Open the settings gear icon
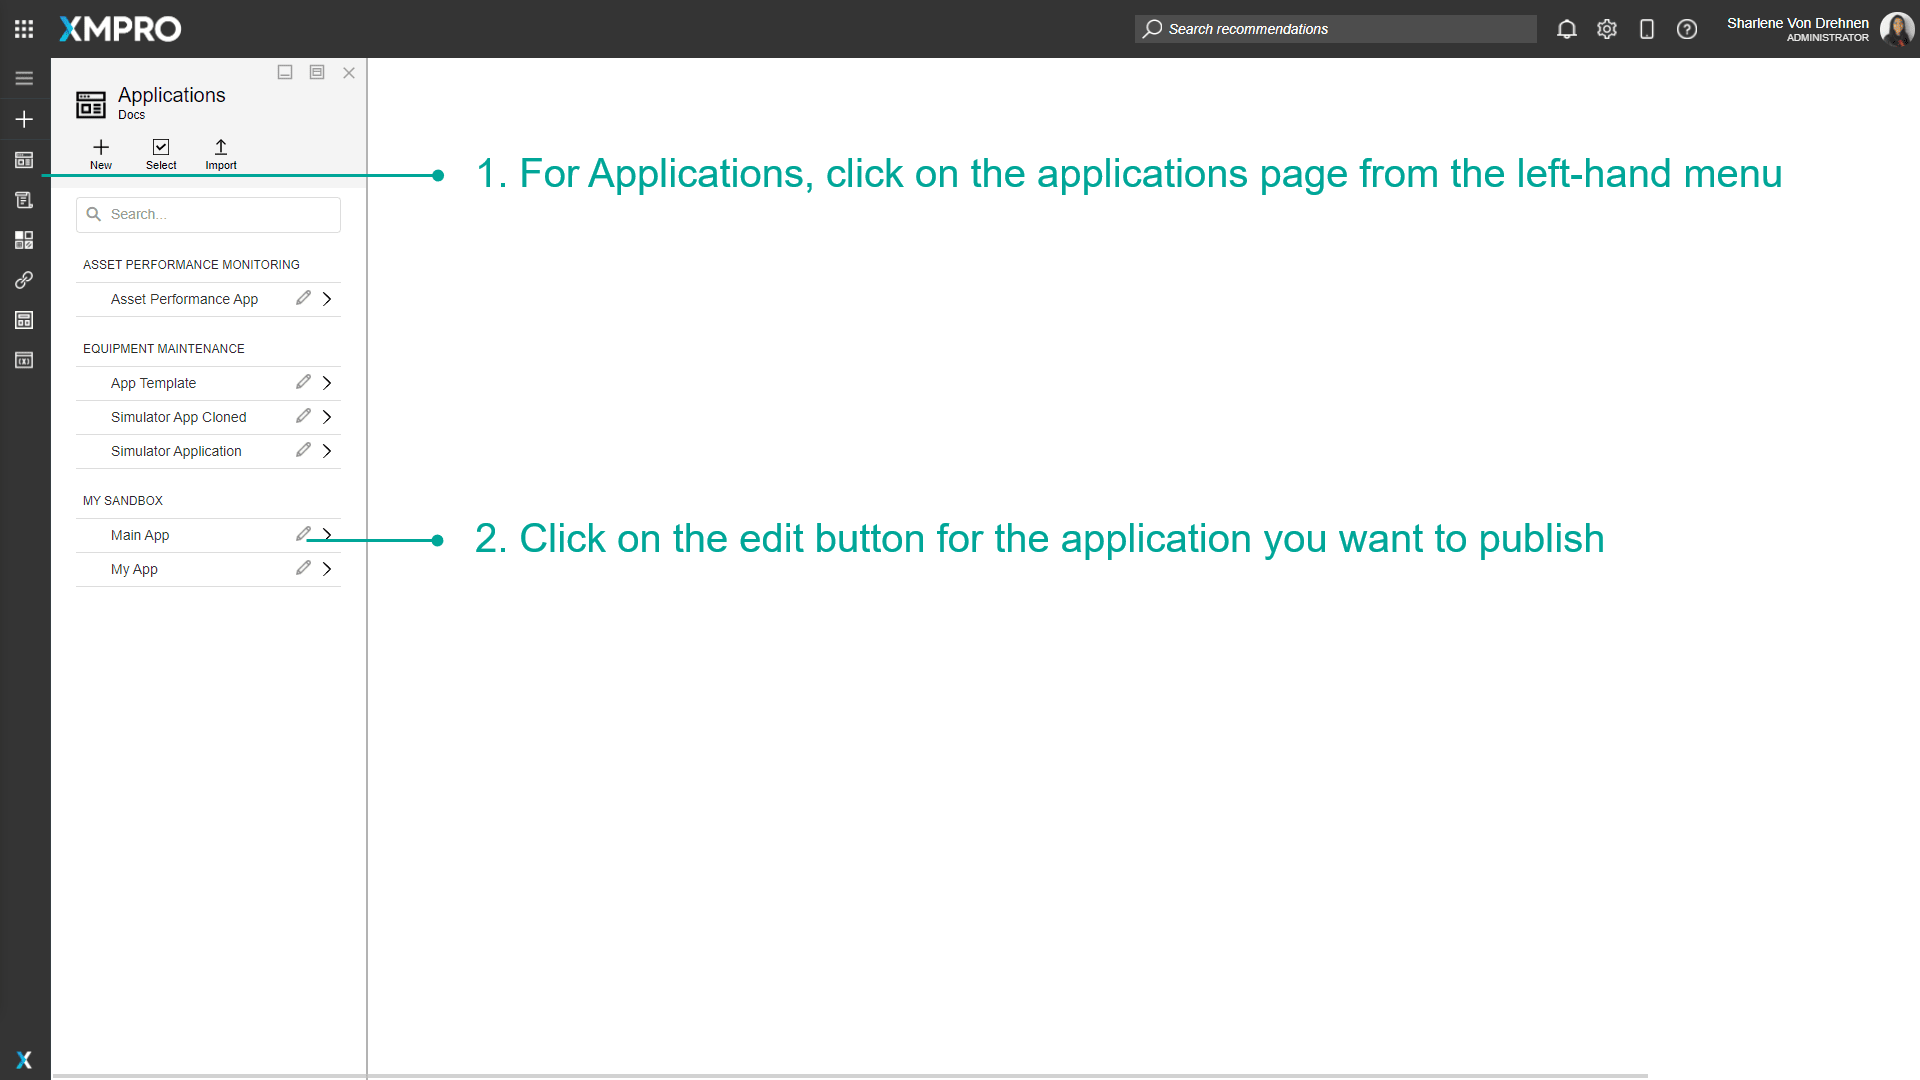The image size is (1920, 1080). (1606, 29)
